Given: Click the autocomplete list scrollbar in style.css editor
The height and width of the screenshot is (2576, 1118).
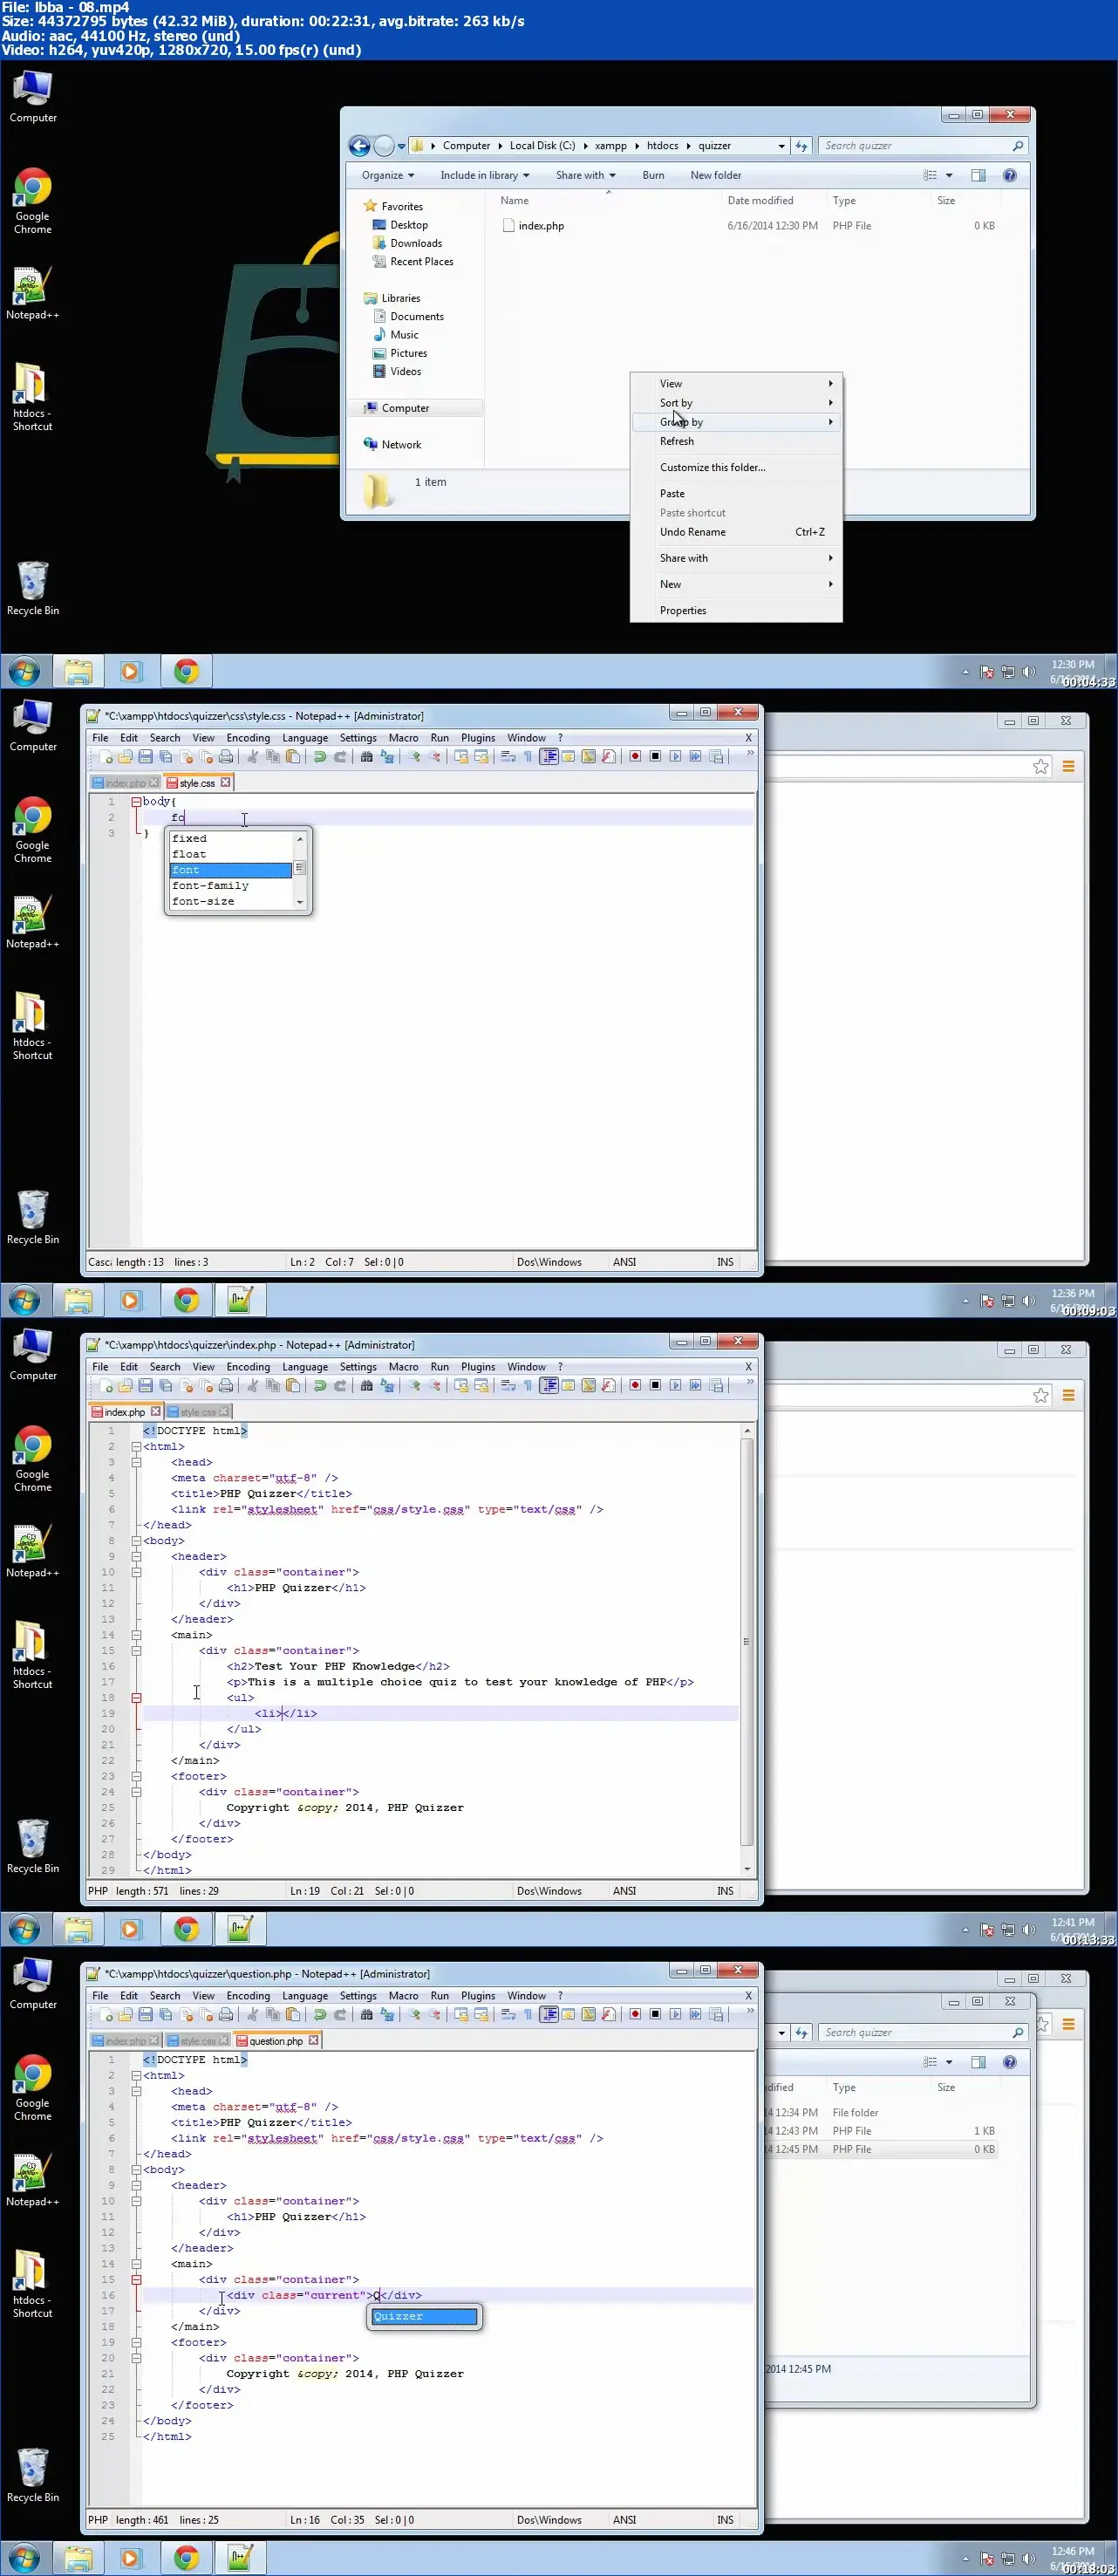Looking at the screenshot, I should point(299,870).
